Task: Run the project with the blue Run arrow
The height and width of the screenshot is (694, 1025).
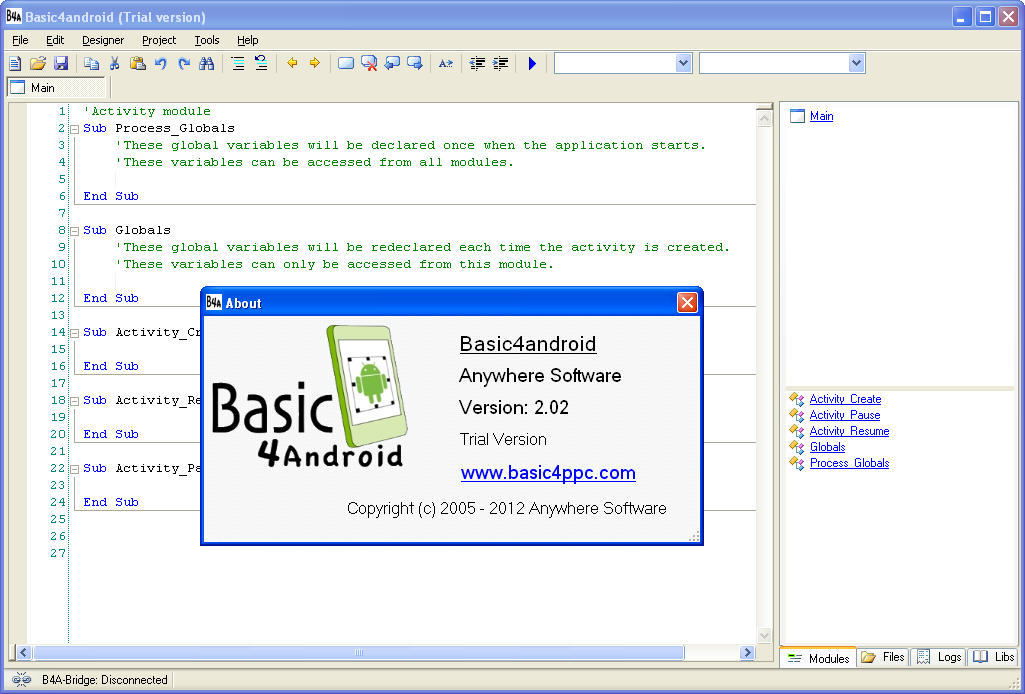Action: click(531, 63)
